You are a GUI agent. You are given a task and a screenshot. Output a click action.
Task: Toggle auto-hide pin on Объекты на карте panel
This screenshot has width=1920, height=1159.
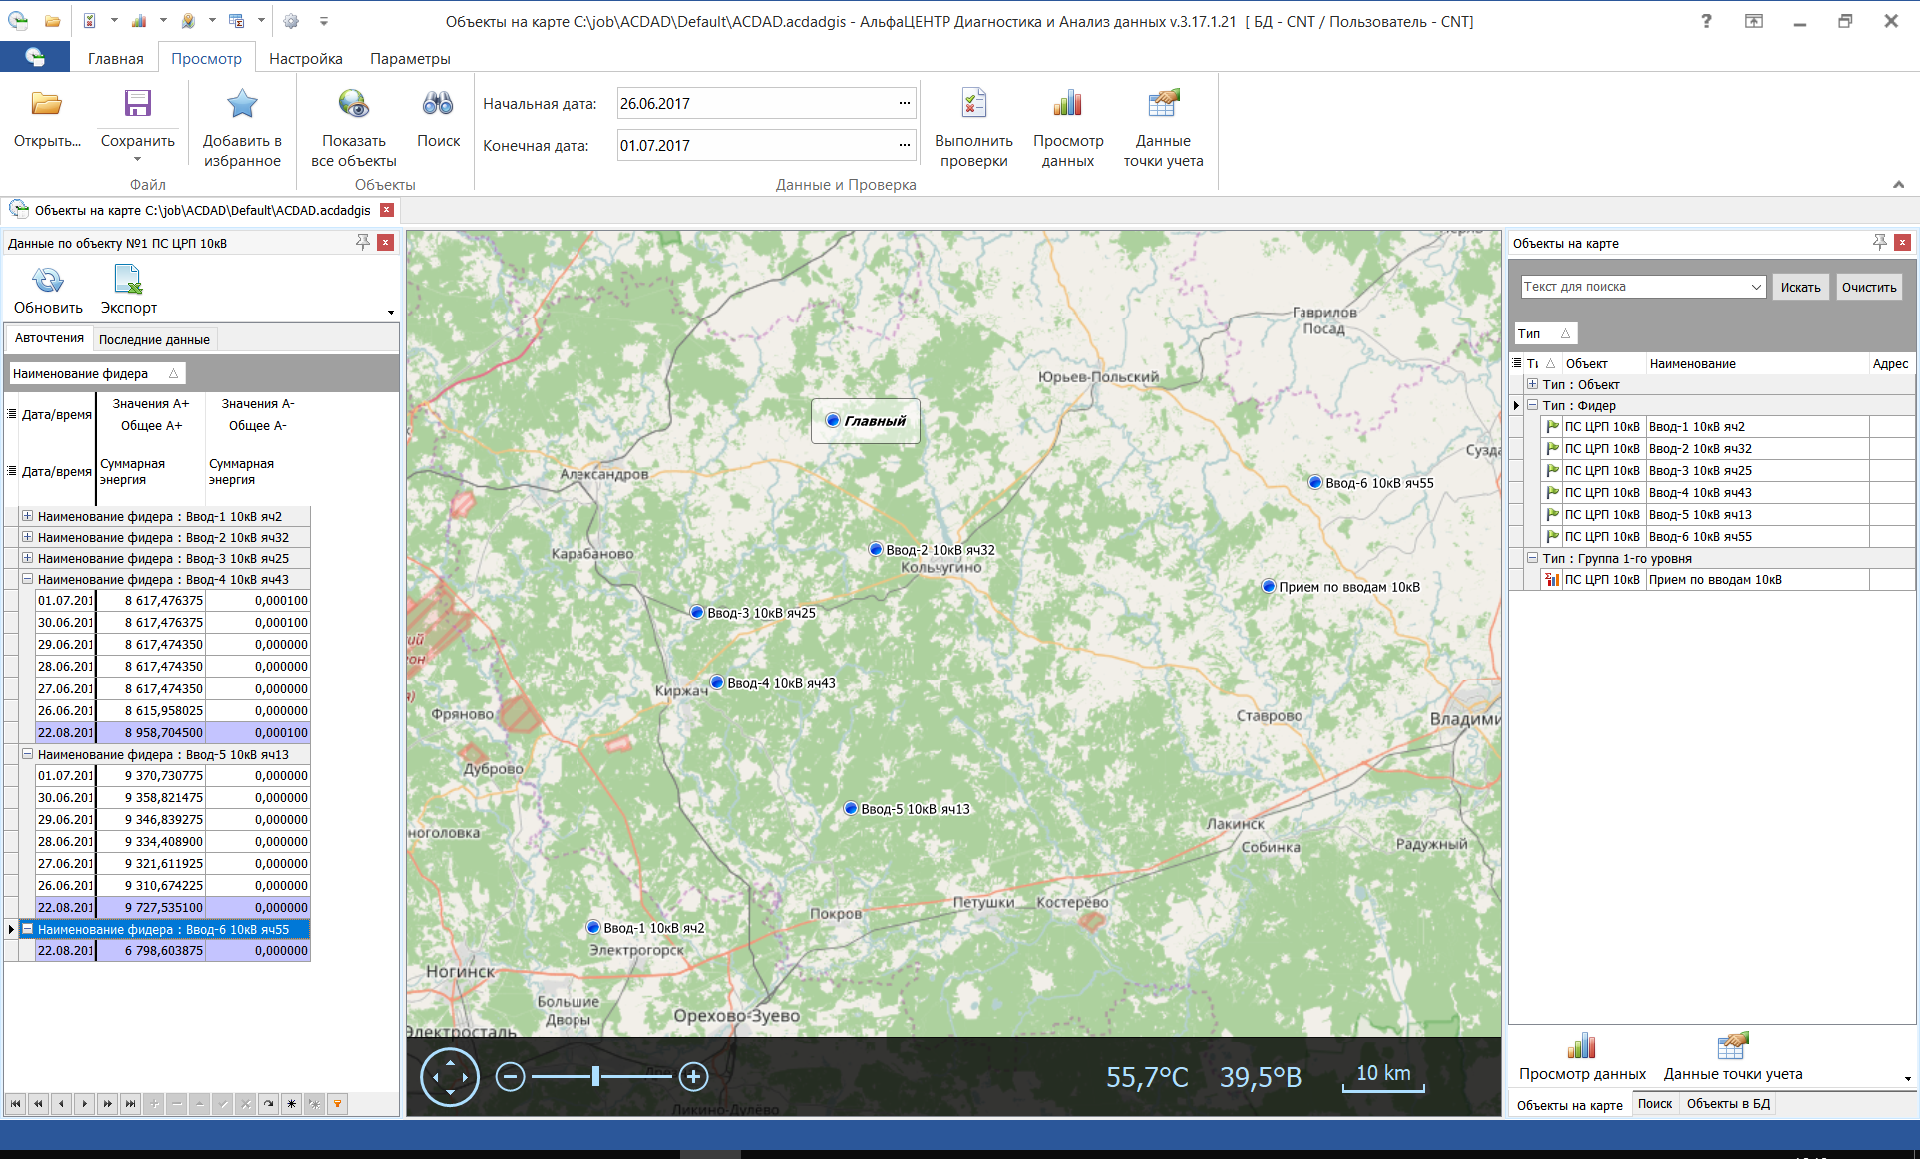(x=1880, y=242)
